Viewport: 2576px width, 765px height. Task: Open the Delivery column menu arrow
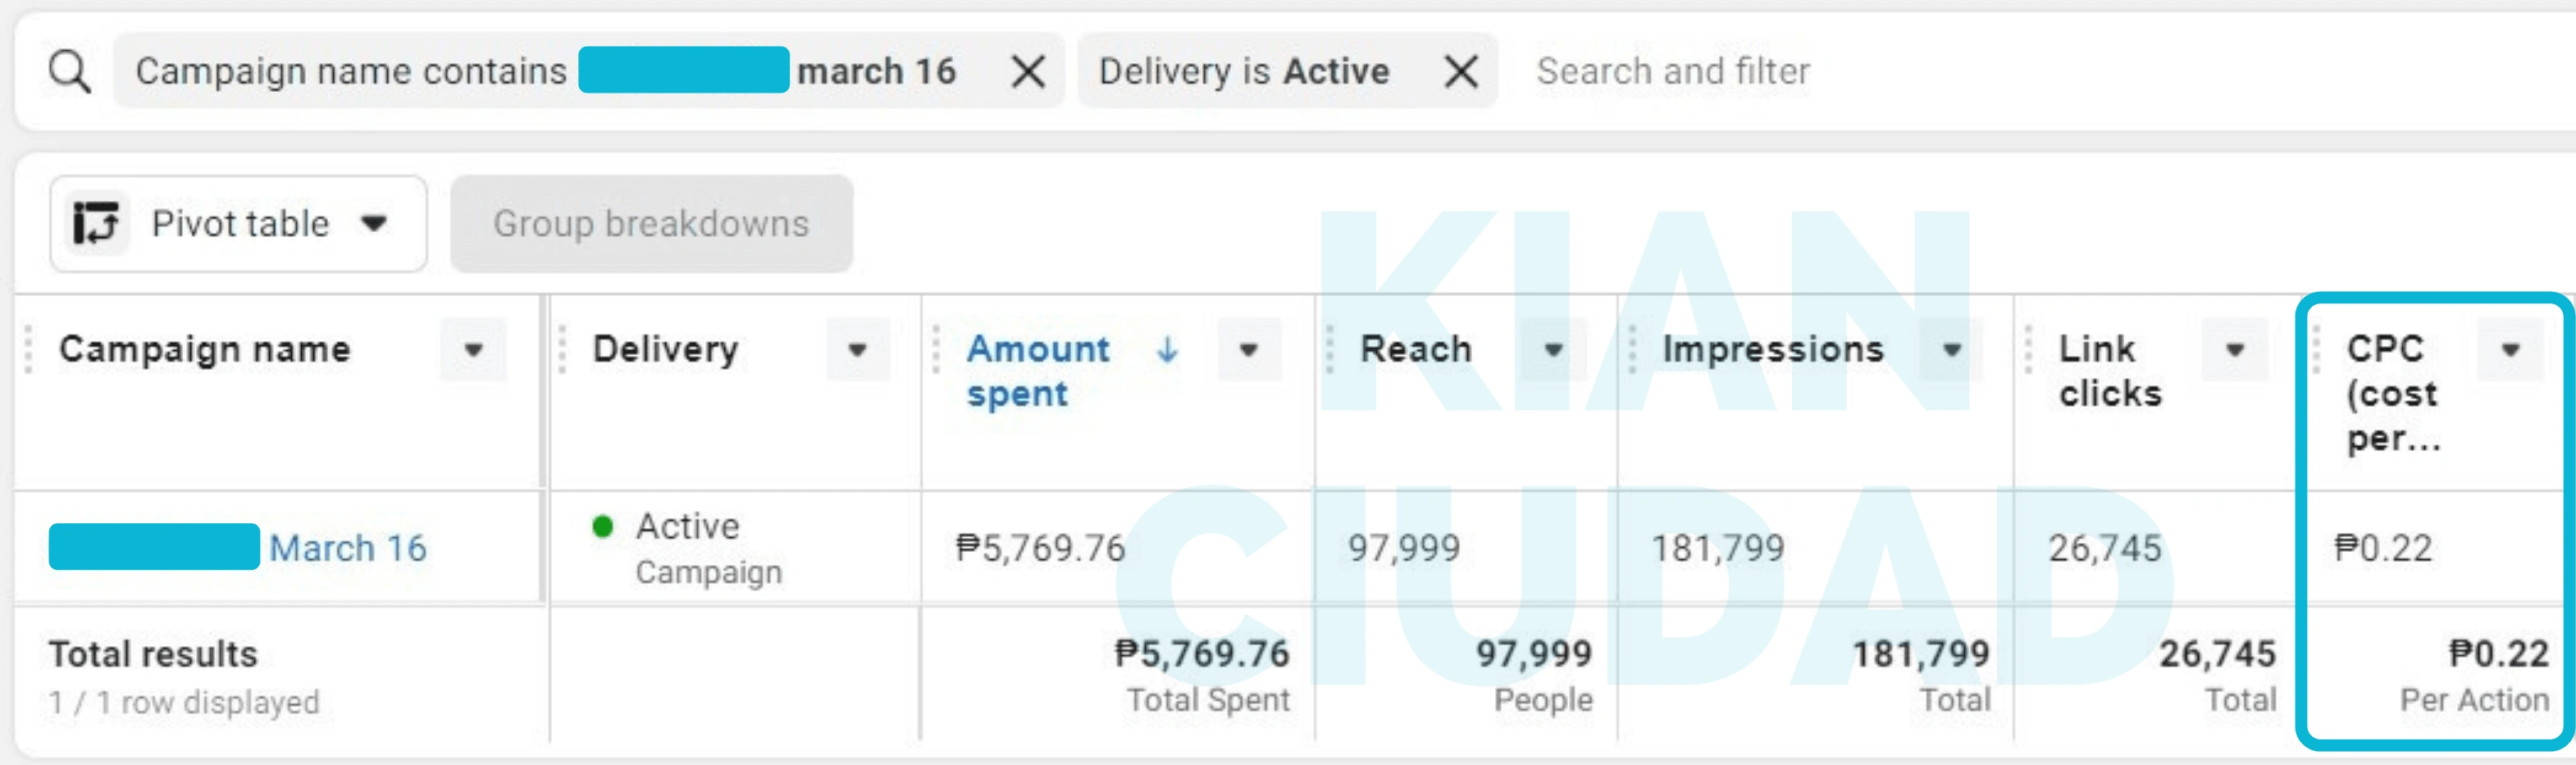point(857,350)
